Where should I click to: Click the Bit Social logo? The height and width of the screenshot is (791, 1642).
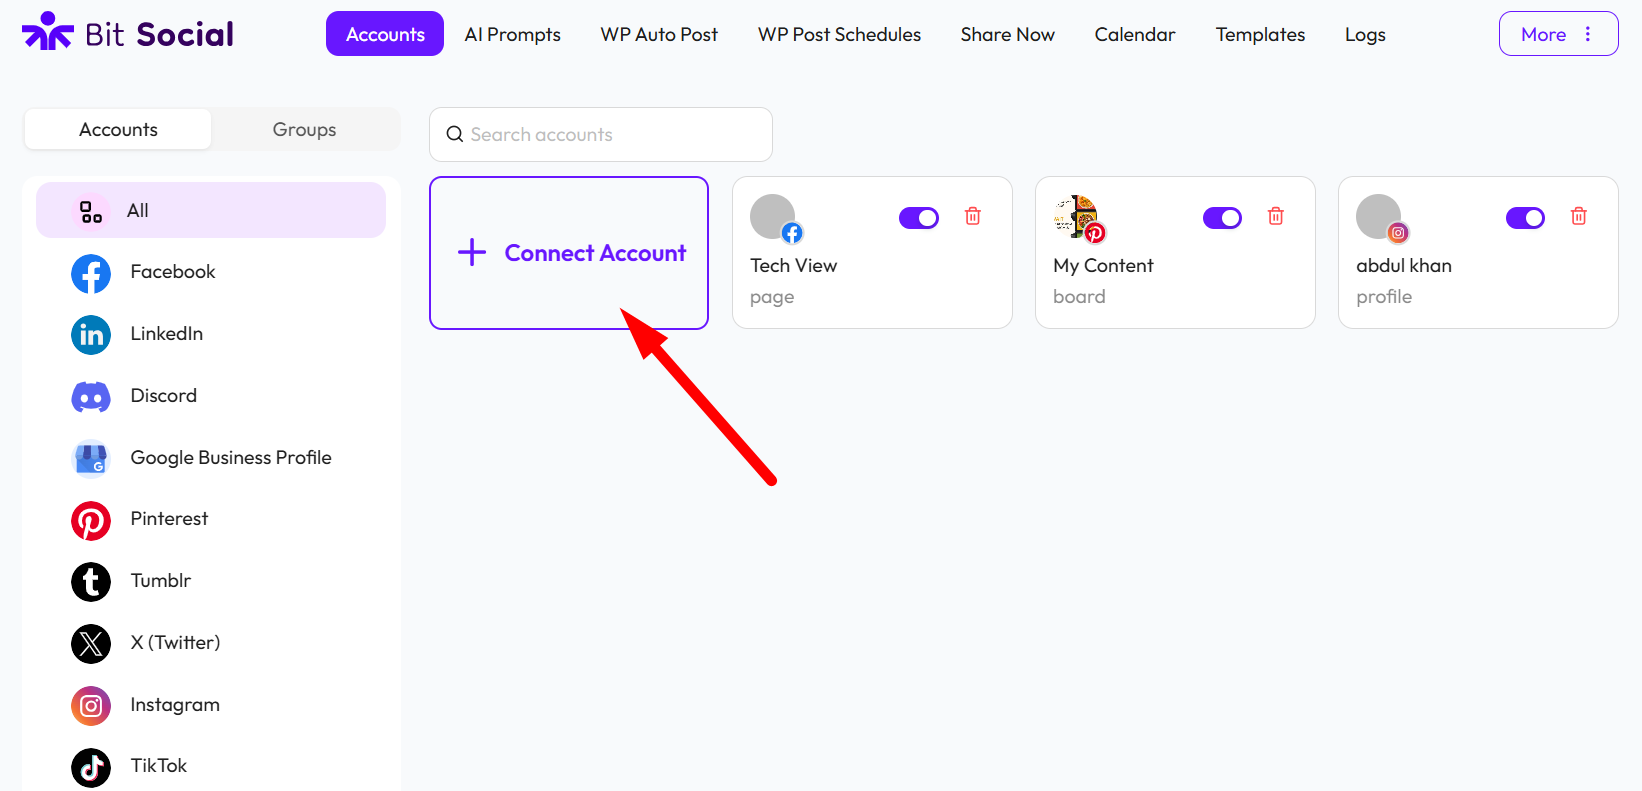point(127,32)
